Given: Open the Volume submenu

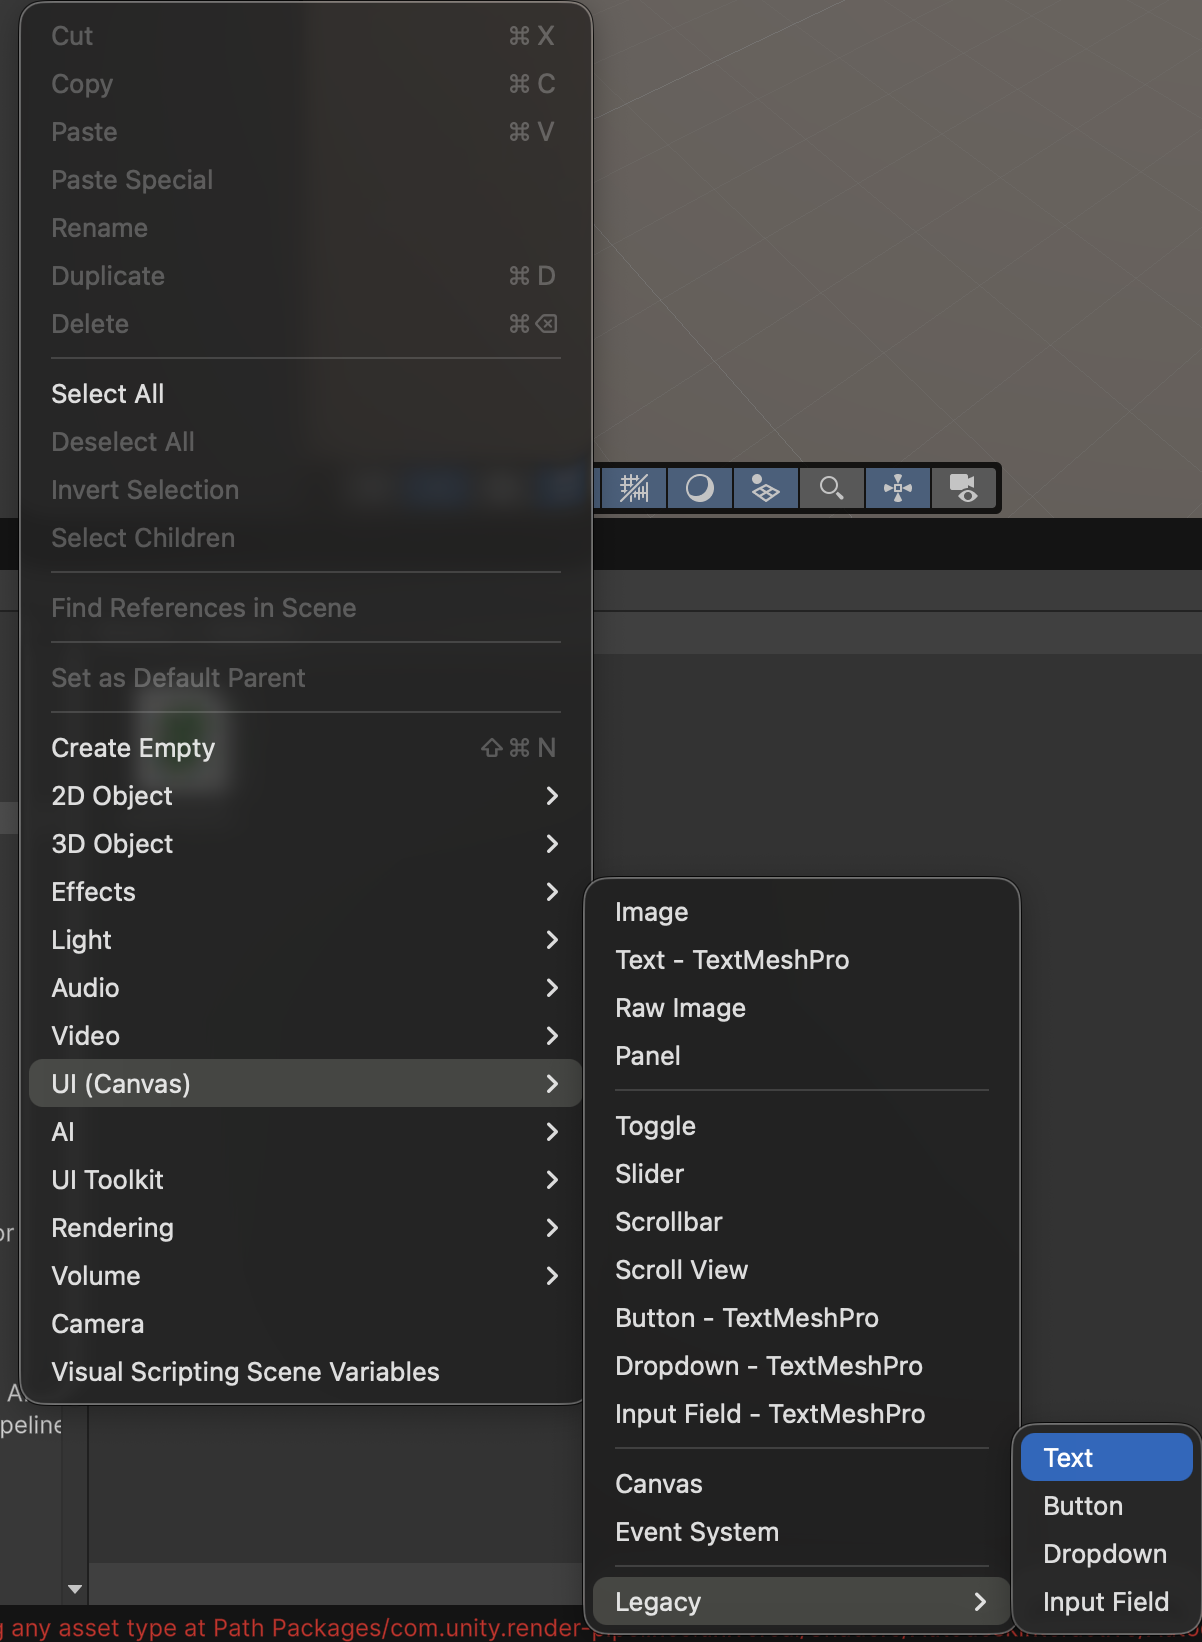Looking at the screenshot, I should (305, 1276).
